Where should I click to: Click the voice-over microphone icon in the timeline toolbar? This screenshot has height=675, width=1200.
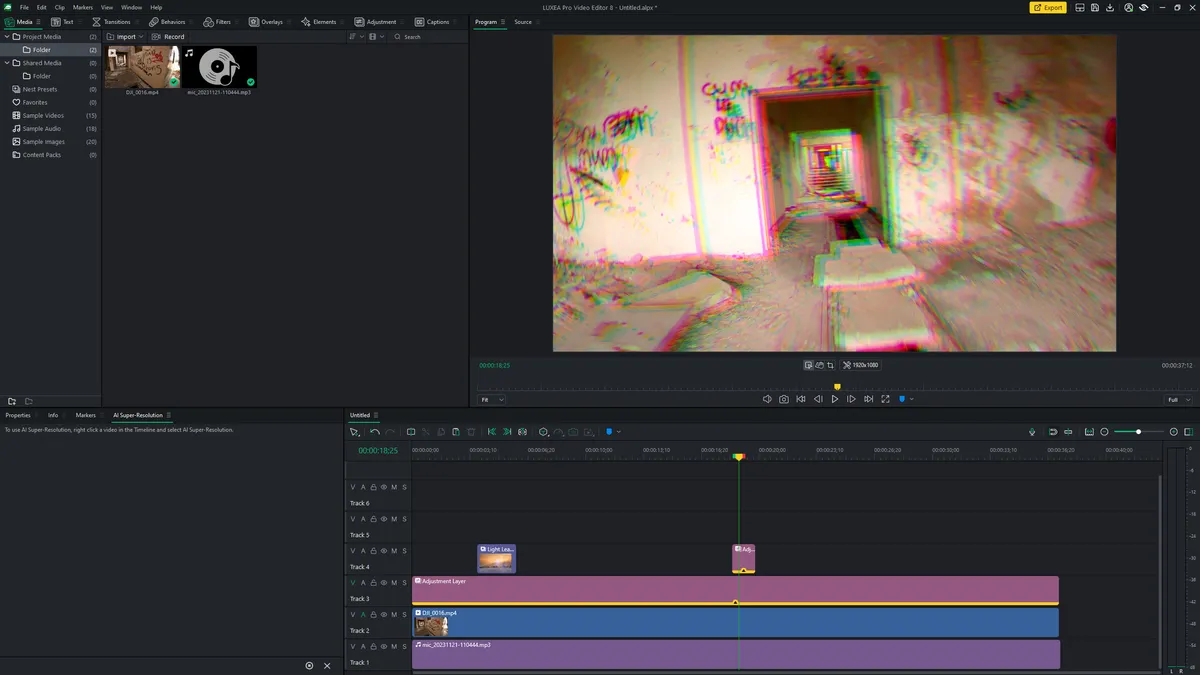coord(1032,432)
